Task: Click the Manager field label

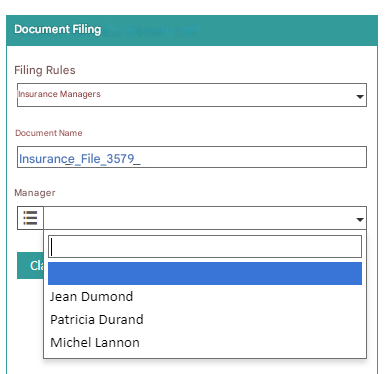Action: 35,193
